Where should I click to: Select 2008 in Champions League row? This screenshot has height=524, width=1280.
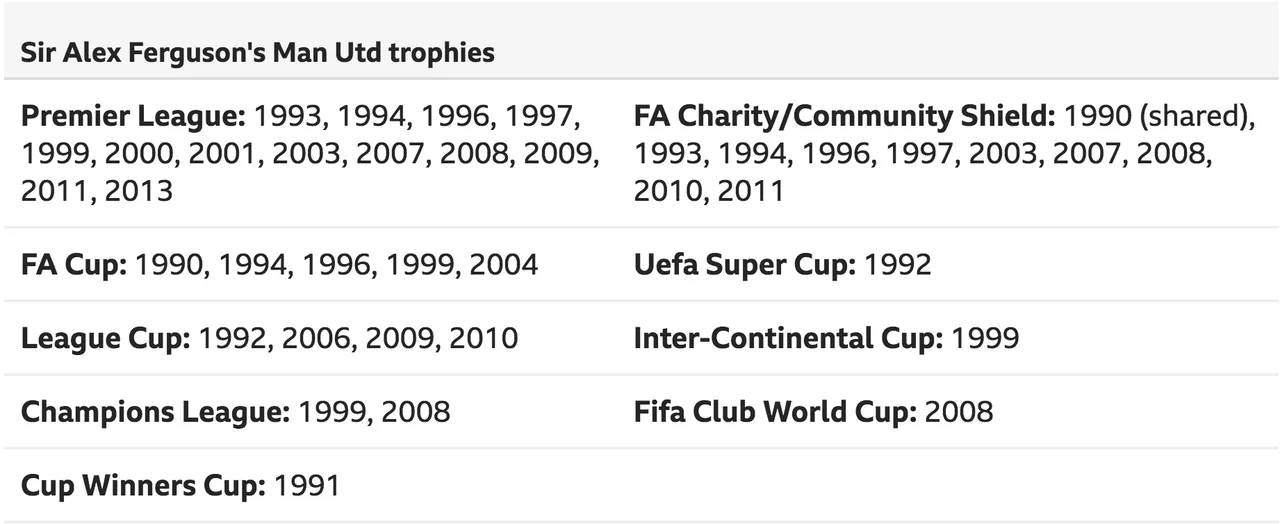click(x=415, y=411)
